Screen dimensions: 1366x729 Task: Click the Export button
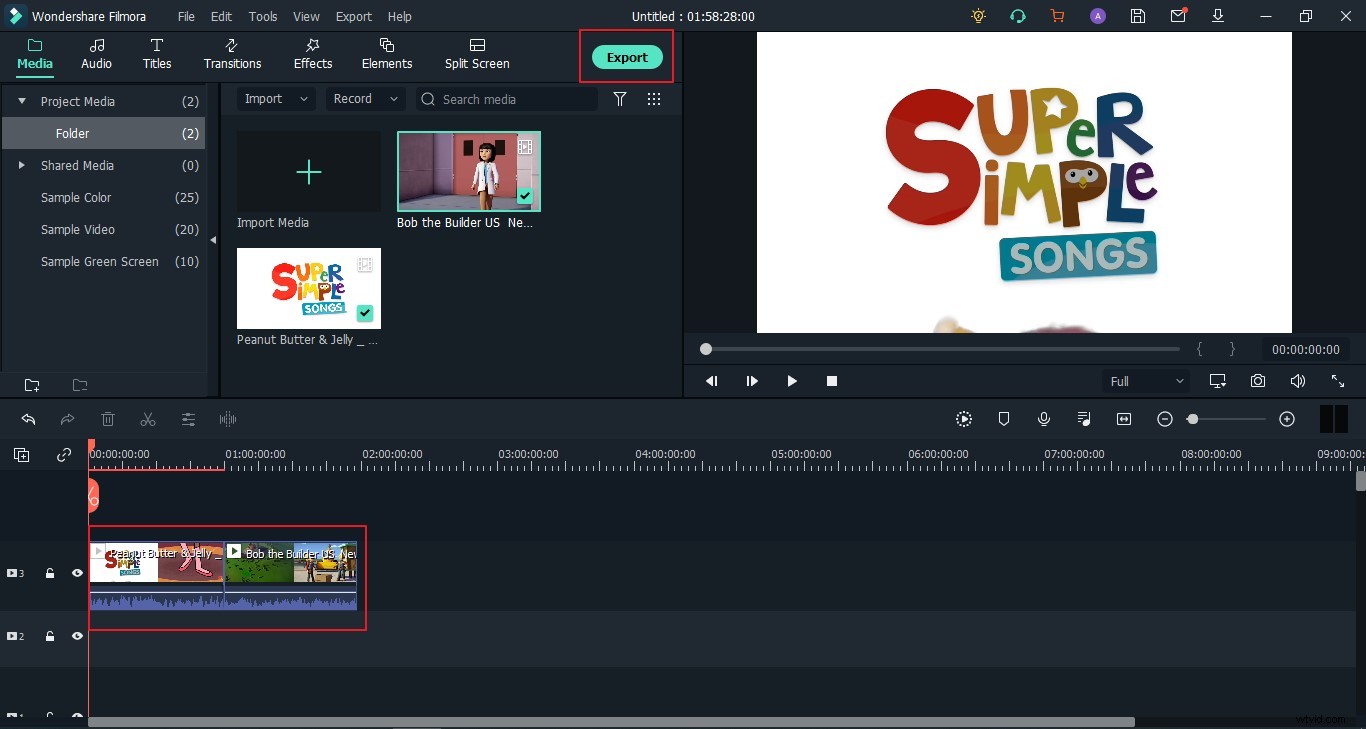click(627, 57)
